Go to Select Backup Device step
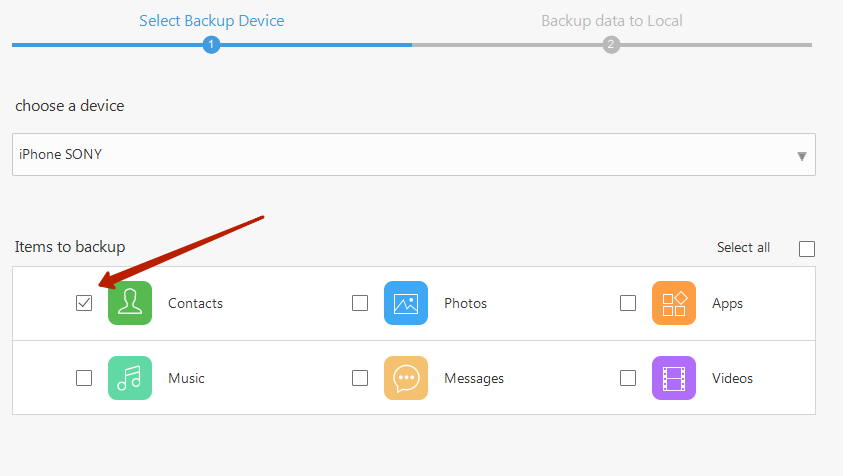Screen dimensions: 843x476 pyautogui.click(x=211, y=20)
